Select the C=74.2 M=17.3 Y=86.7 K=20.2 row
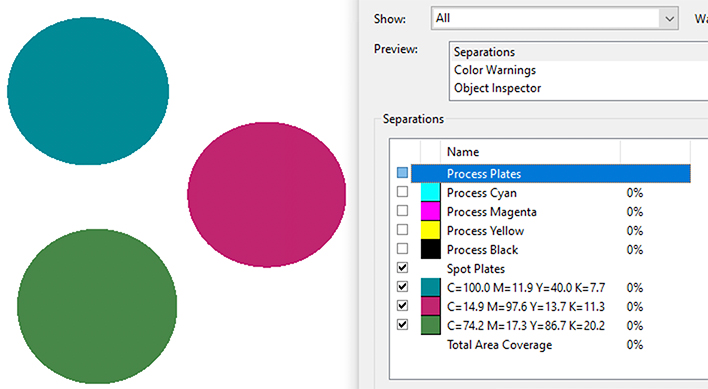 [526, 326]
